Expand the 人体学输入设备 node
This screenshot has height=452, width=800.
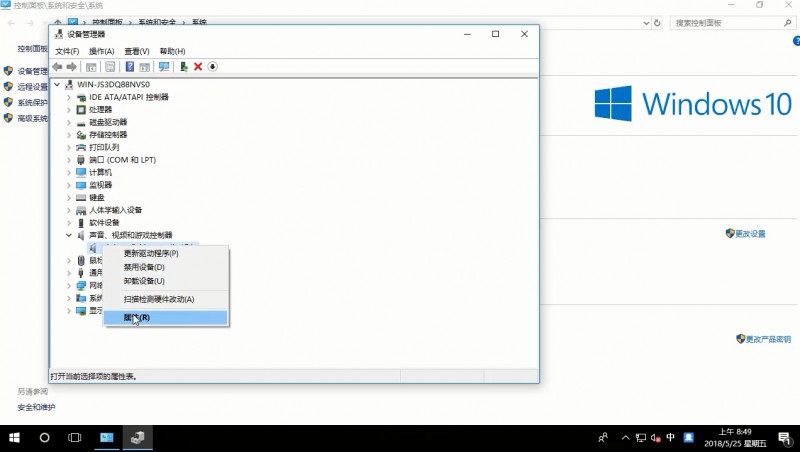tap(69, 210)
